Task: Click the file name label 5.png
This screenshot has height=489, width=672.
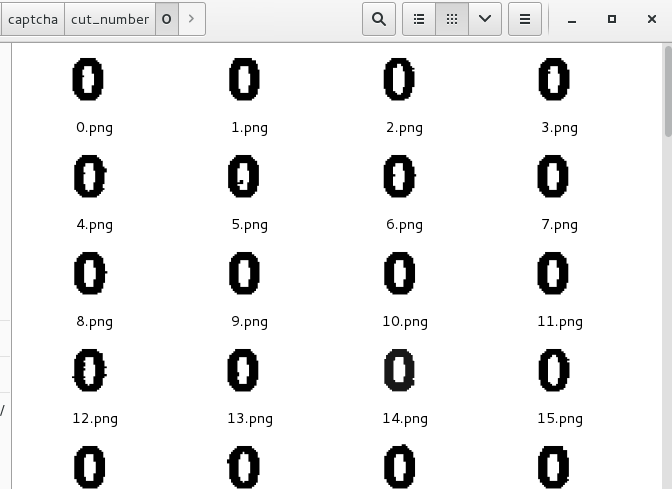Action: click(x=249, y=225)
